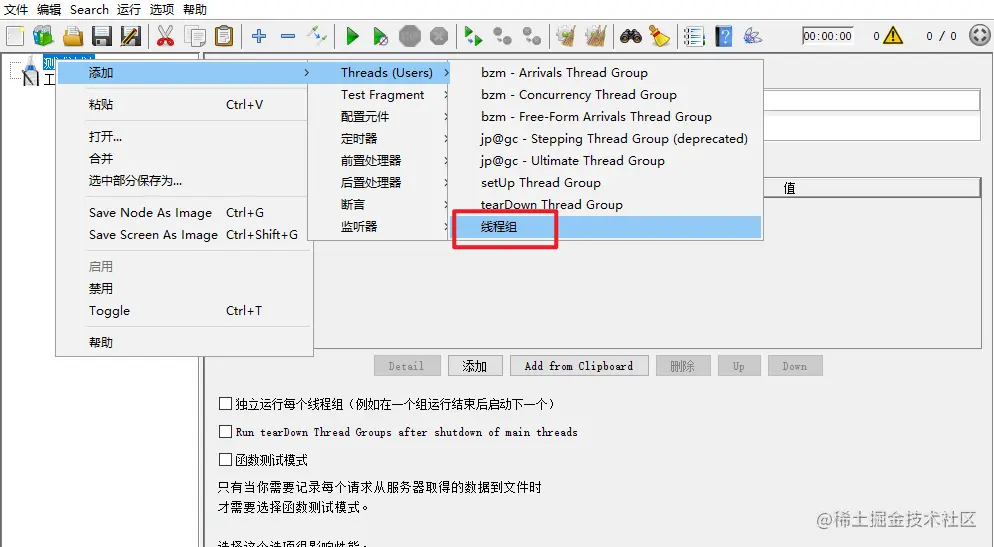994x547 pixels.
Task: Open the 帮助 menu in the menu bar
Action: point(195,10)
